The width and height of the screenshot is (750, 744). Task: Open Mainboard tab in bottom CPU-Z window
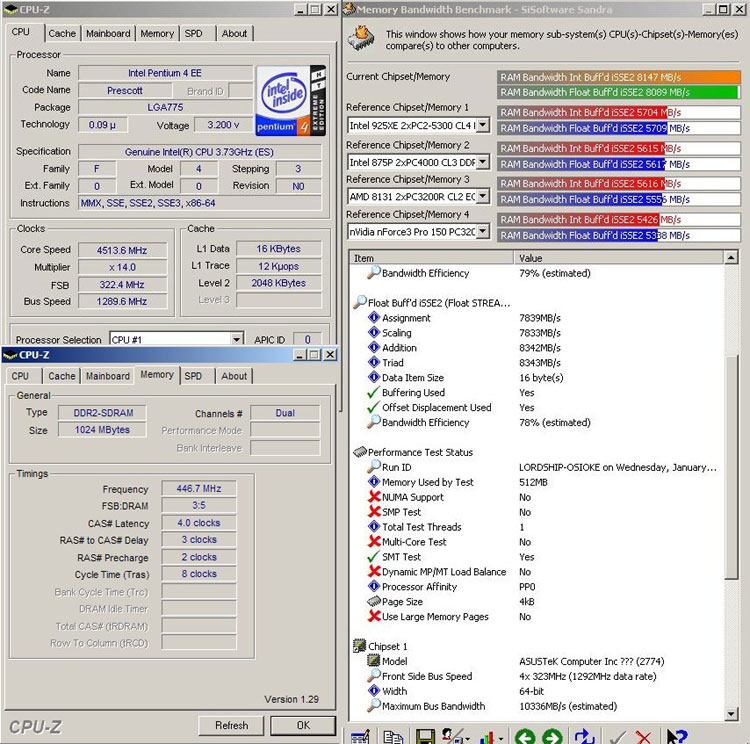(108, 376)
